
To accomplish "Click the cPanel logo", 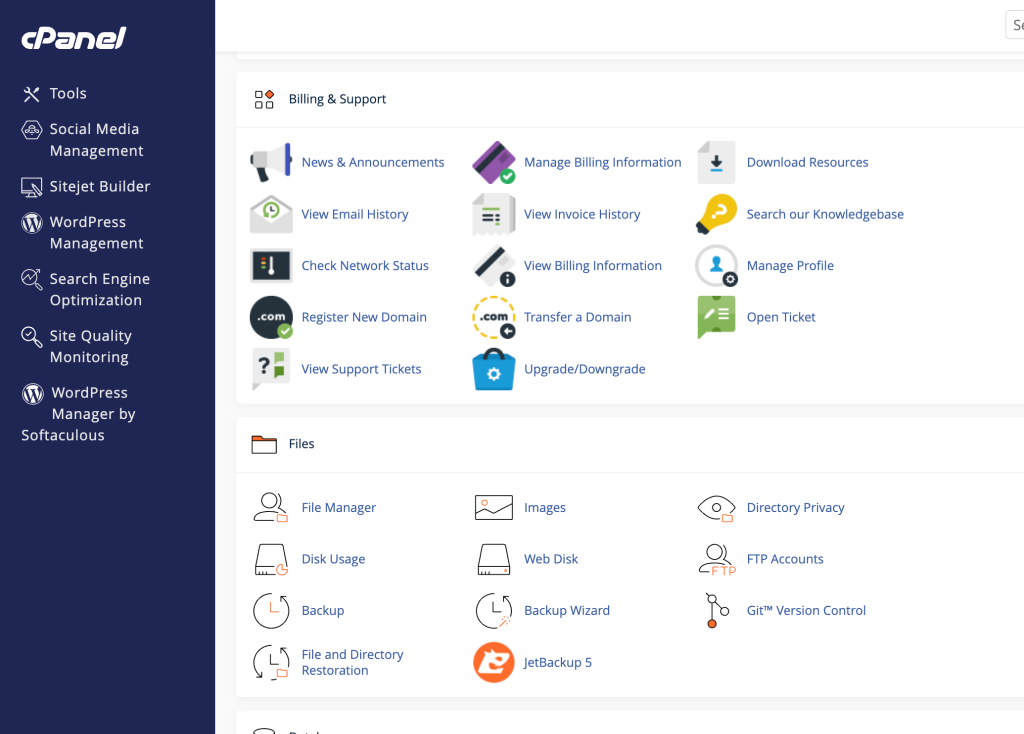I will tap(74, 39).
